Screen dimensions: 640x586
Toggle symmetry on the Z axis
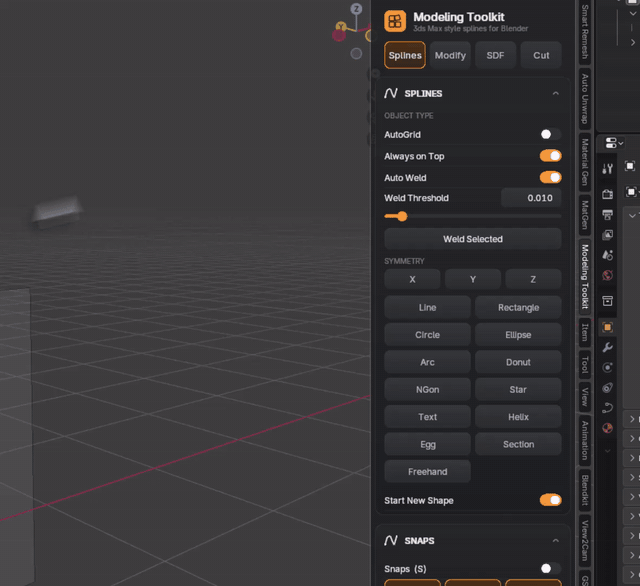pos(533,280)
